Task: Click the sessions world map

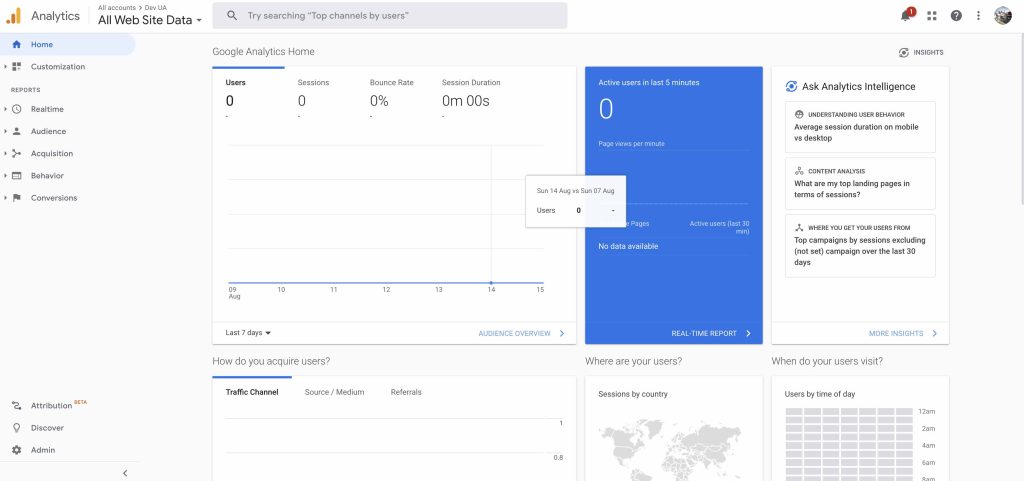Action: coord(670,452)
